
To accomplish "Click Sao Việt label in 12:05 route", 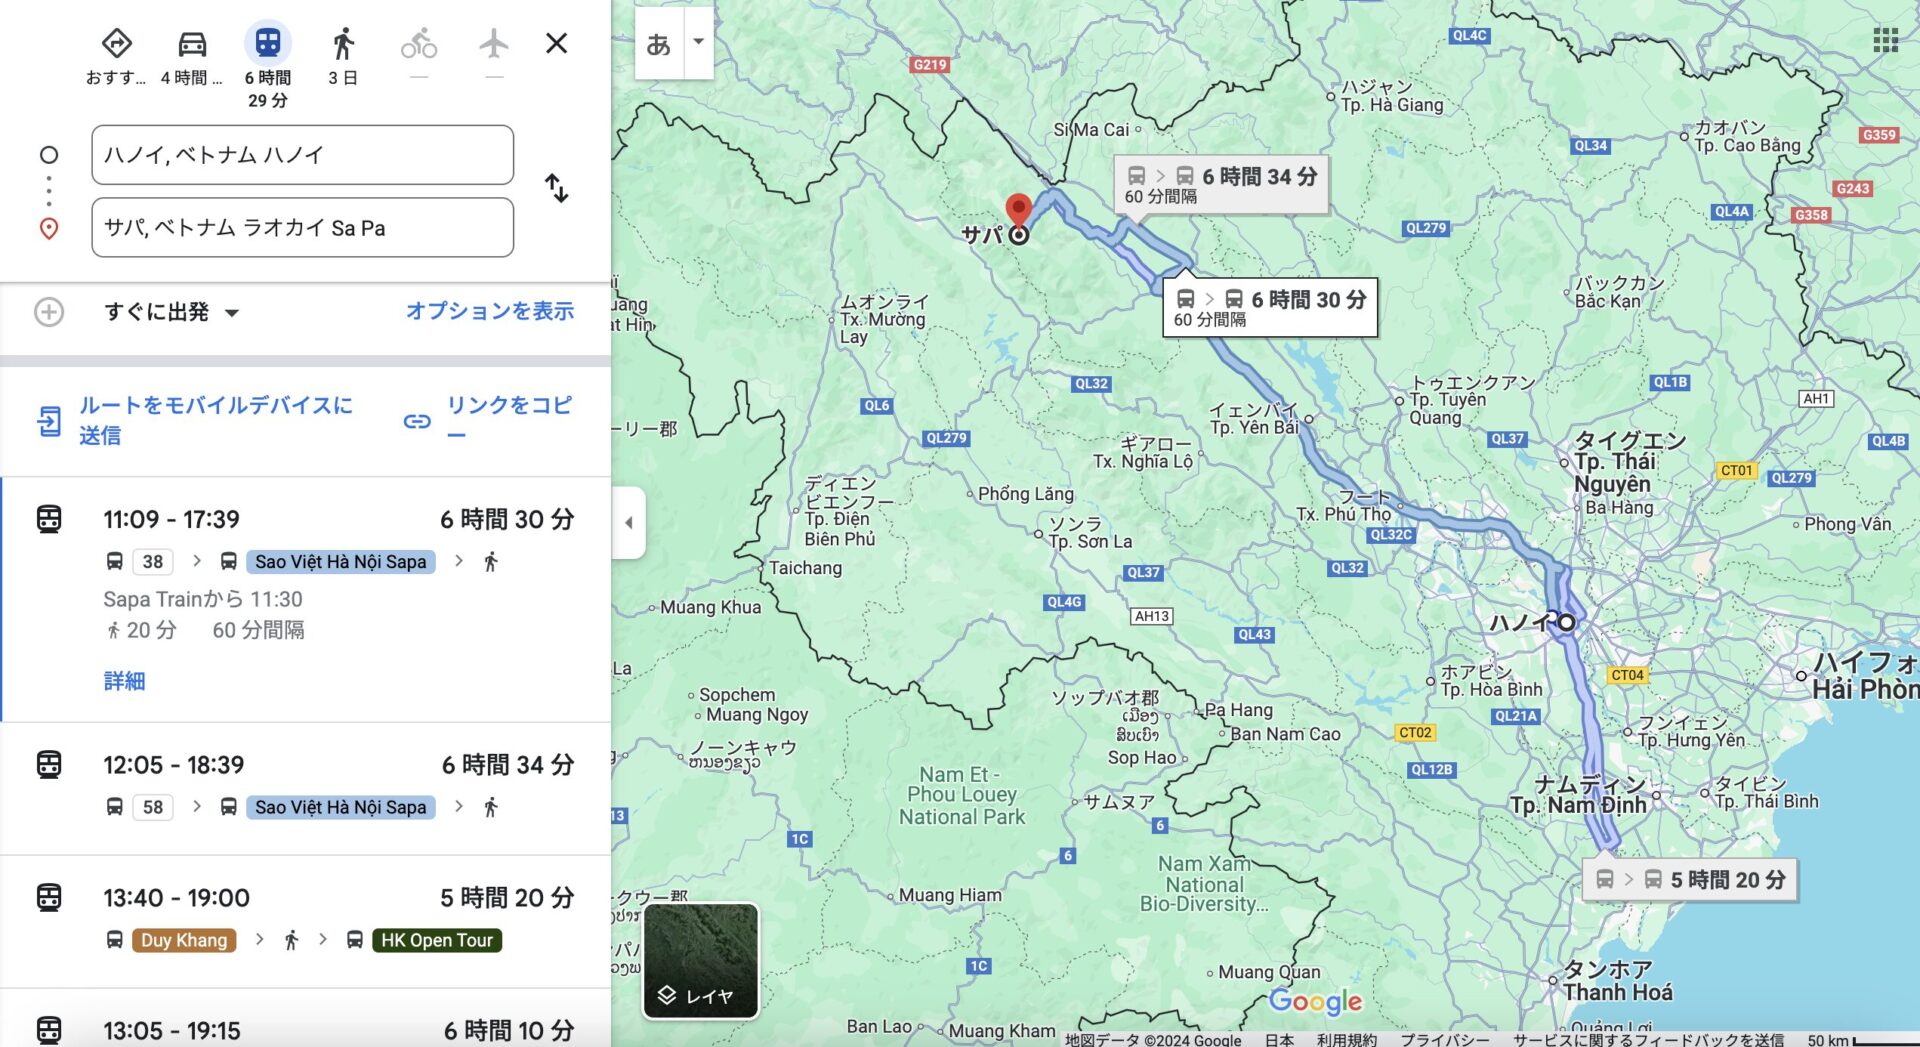I will (x=340, y=807).
